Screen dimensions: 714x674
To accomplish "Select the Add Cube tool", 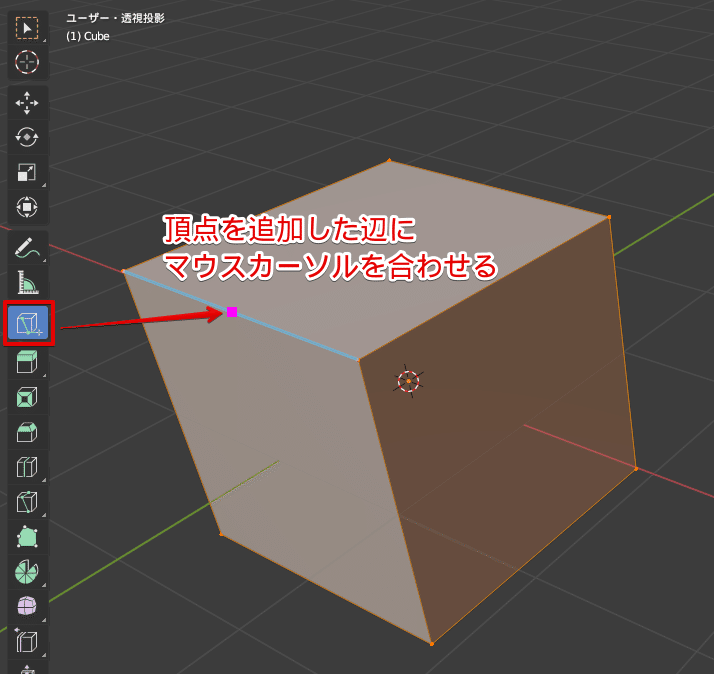I will (28, 323).
